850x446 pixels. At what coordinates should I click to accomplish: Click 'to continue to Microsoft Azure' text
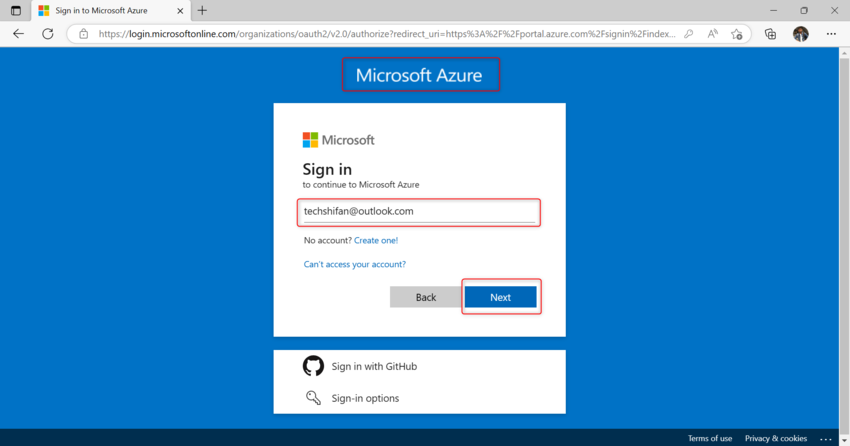click(360, 185)
